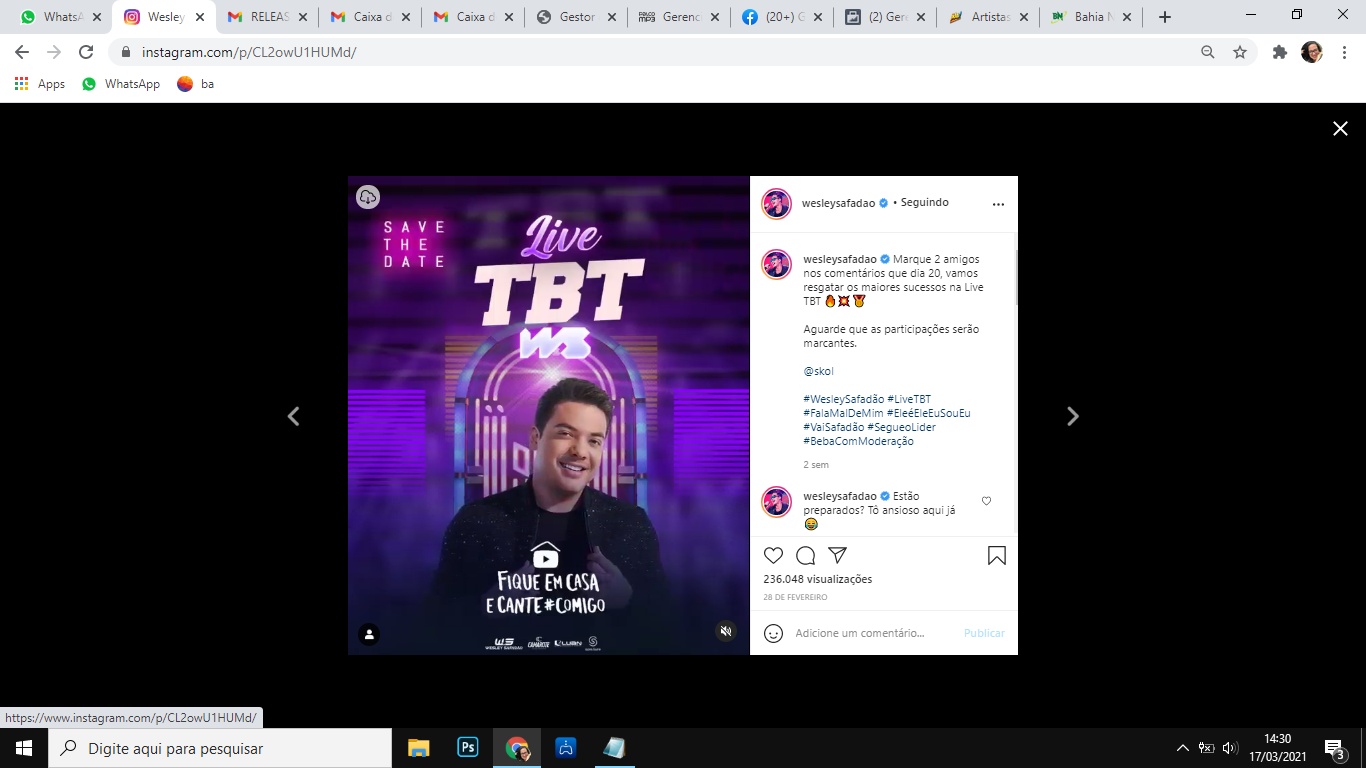Switch to the Bahia browser tab
Viewport: 1366px width, 768px height.
point(1090,17)
